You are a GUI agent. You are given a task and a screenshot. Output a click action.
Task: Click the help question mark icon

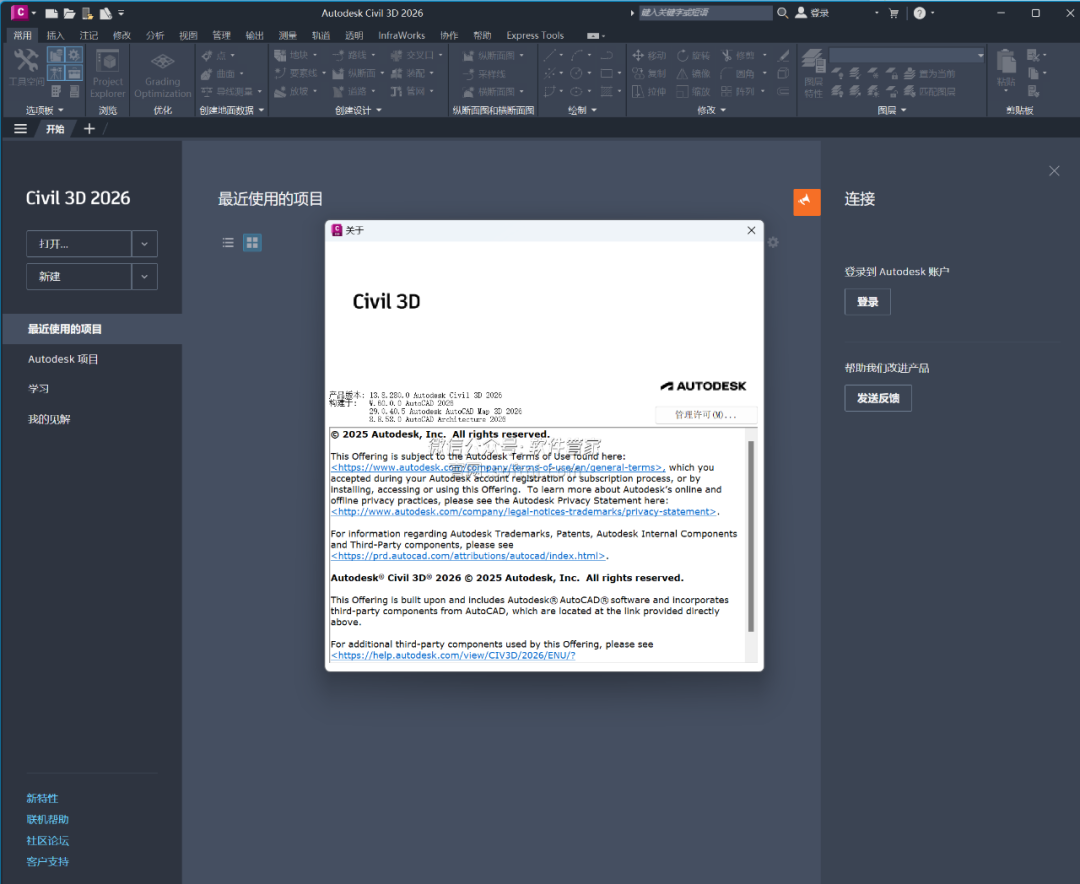tap(920, 13)
